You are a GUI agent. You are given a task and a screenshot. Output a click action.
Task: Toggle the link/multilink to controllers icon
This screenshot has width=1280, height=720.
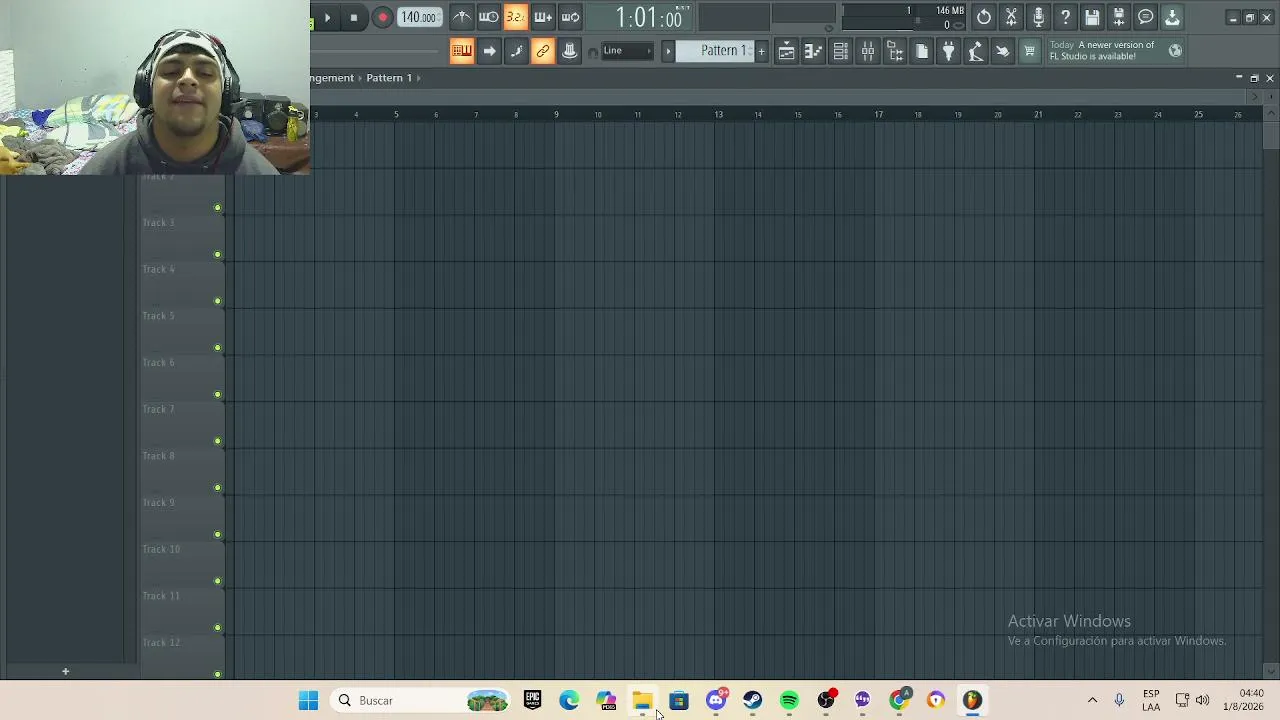coord(543,51)
